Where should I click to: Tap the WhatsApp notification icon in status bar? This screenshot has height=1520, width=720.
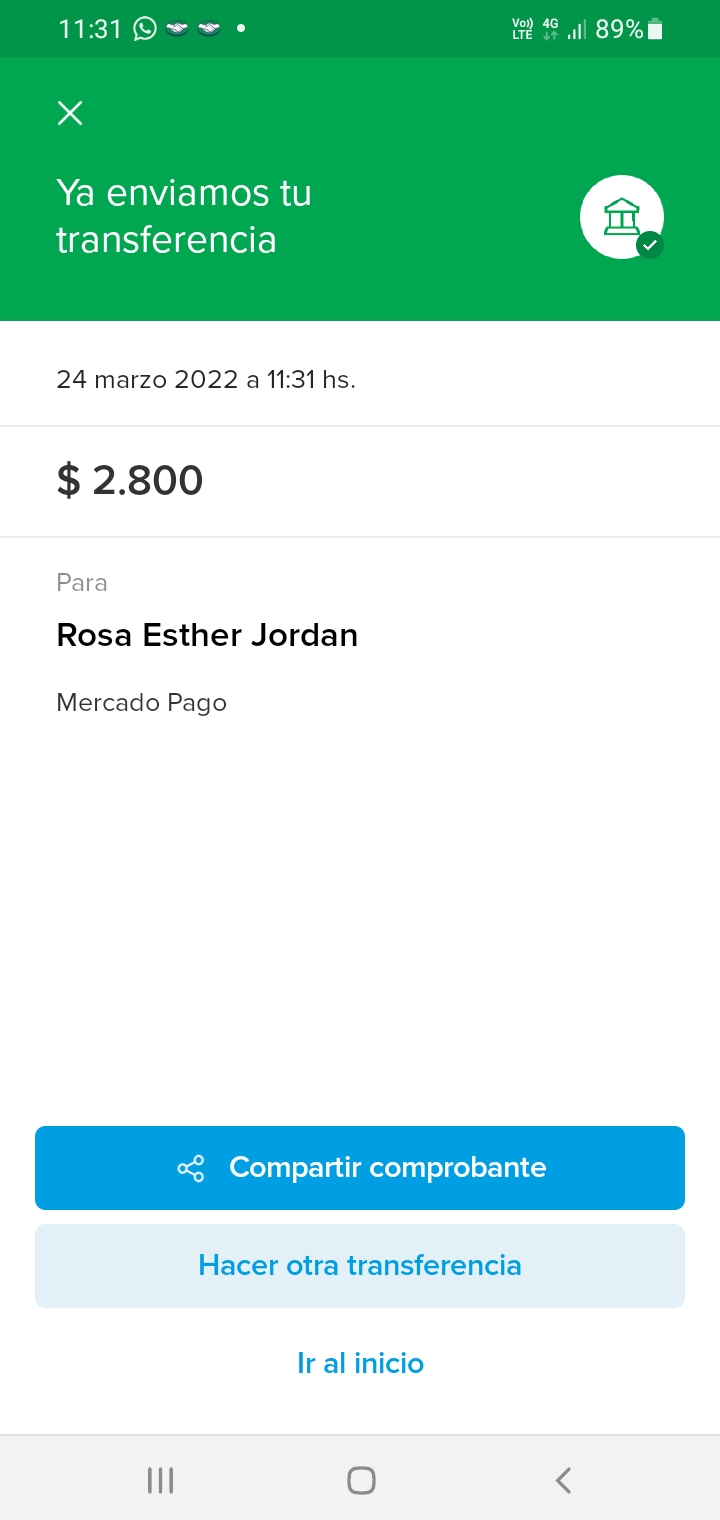146,29
